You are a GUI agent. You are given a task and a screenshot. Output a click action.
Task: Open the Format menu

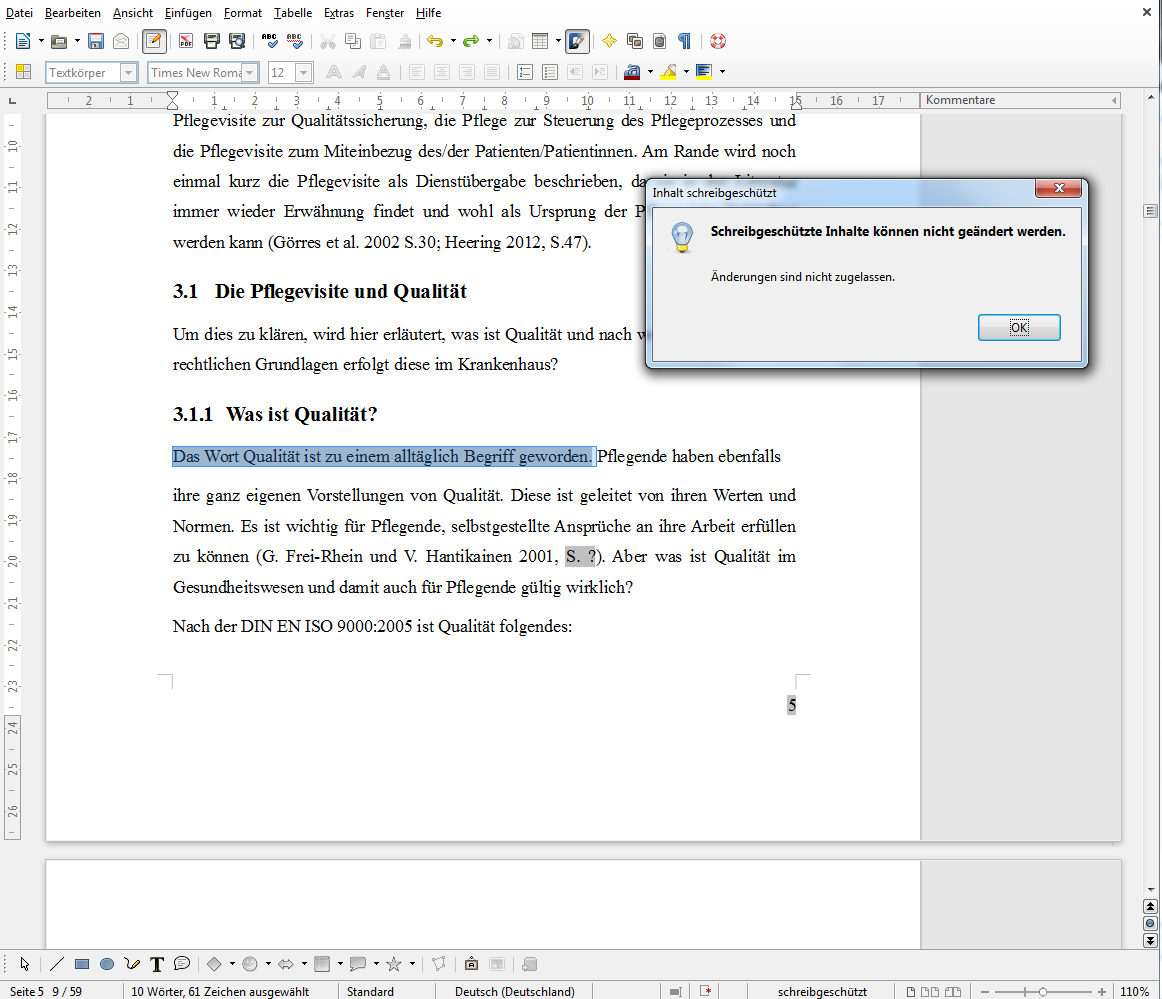click(242, 13)
